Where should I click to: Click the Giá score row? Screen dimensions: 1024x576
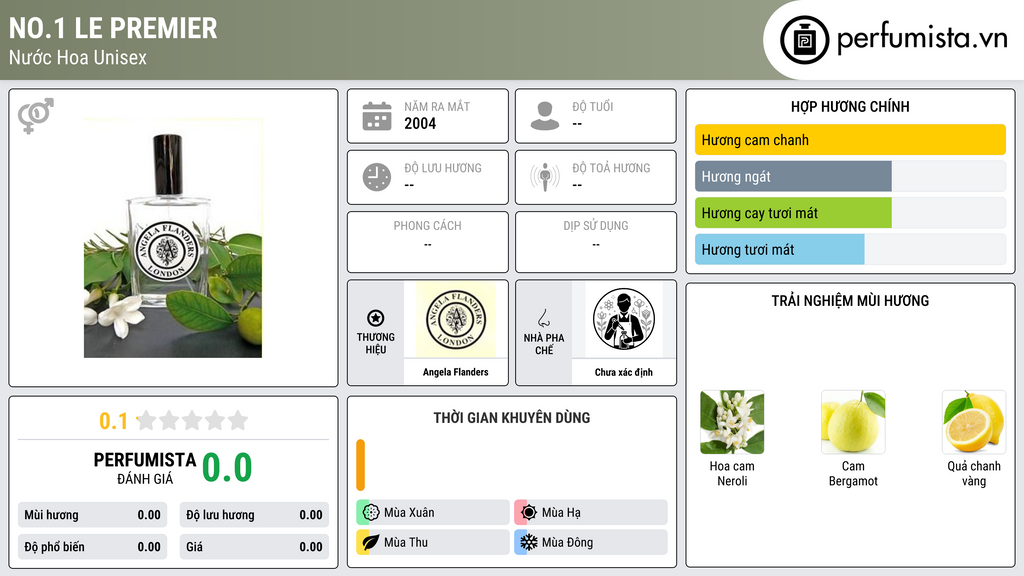[254, 547]
